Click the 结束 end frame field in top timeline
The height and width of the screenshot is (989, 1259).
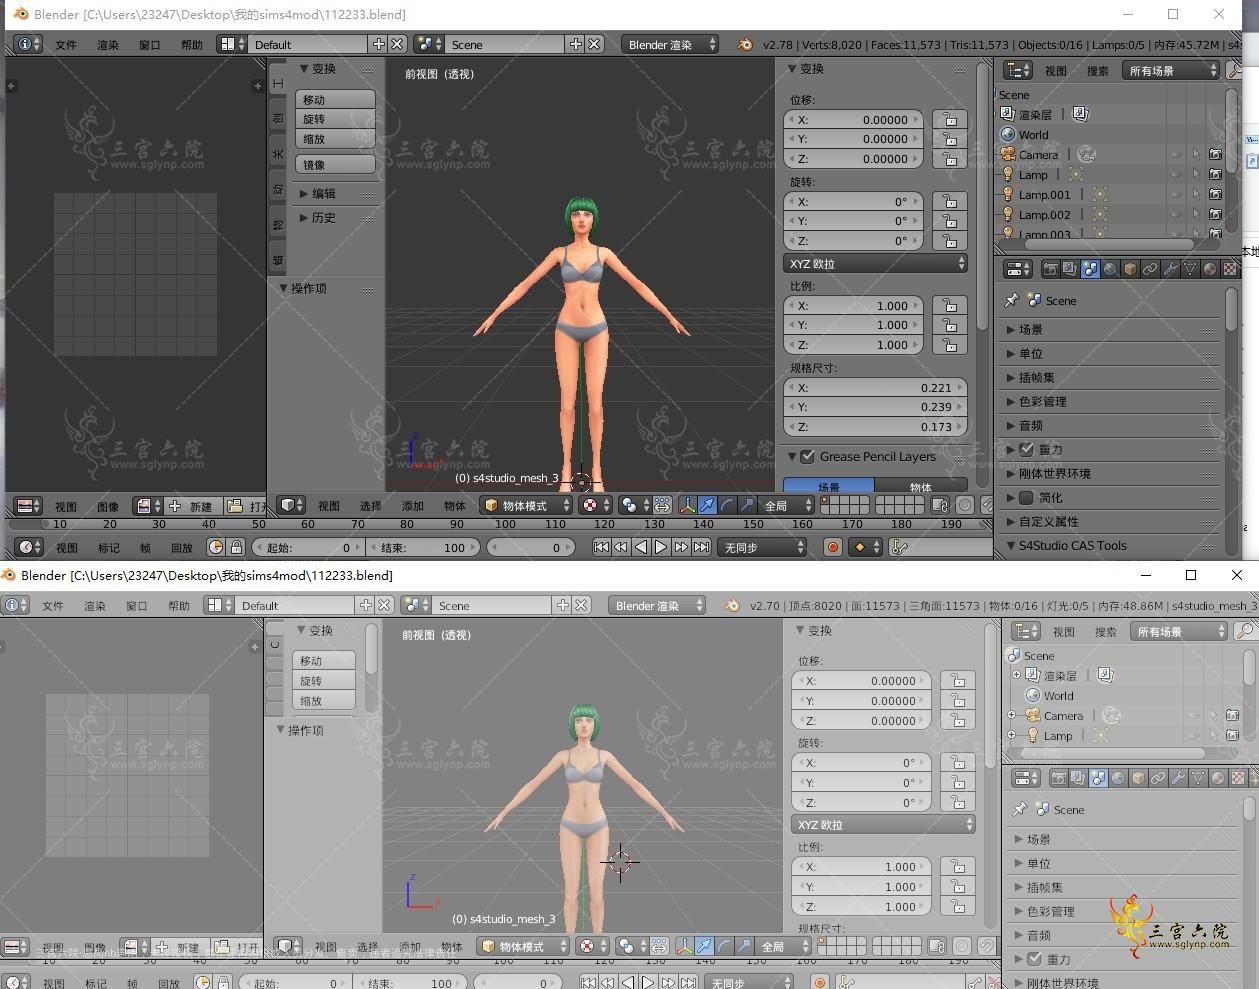point(423,547)
